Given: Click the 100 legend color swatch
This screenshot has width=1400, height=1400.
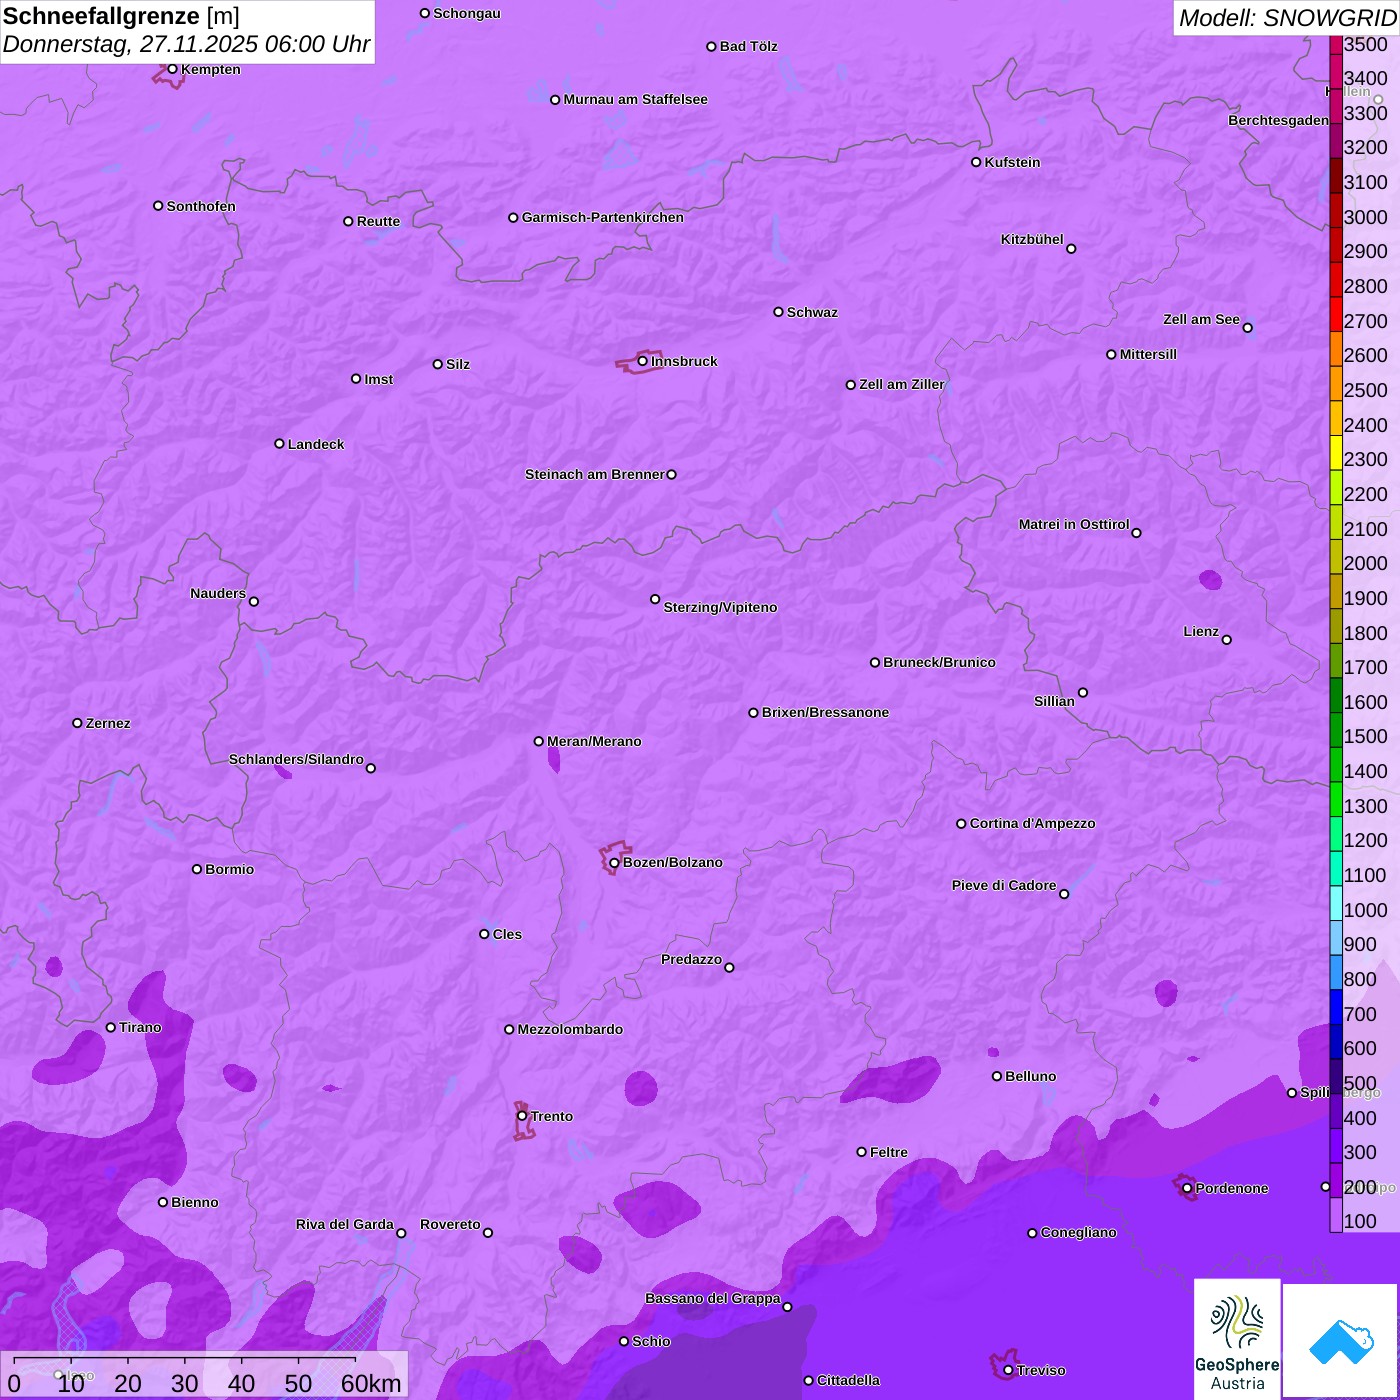Looking at the screenshot, I should pos(1336,1214).
